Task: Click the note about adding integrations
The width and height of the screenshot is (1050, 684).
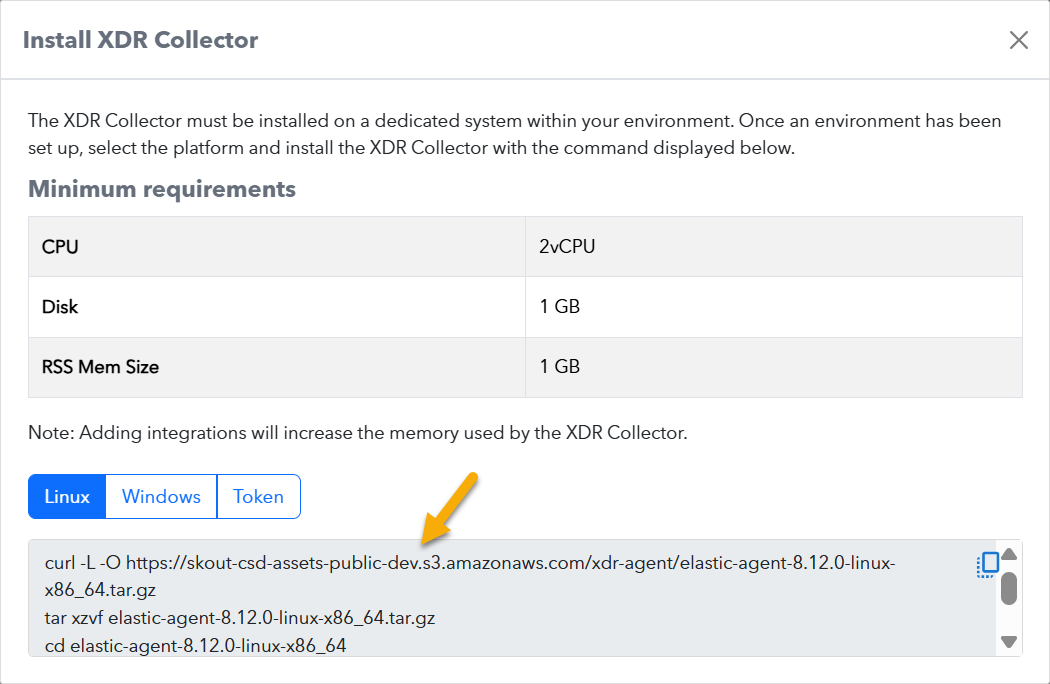Action: click(357, 434)
